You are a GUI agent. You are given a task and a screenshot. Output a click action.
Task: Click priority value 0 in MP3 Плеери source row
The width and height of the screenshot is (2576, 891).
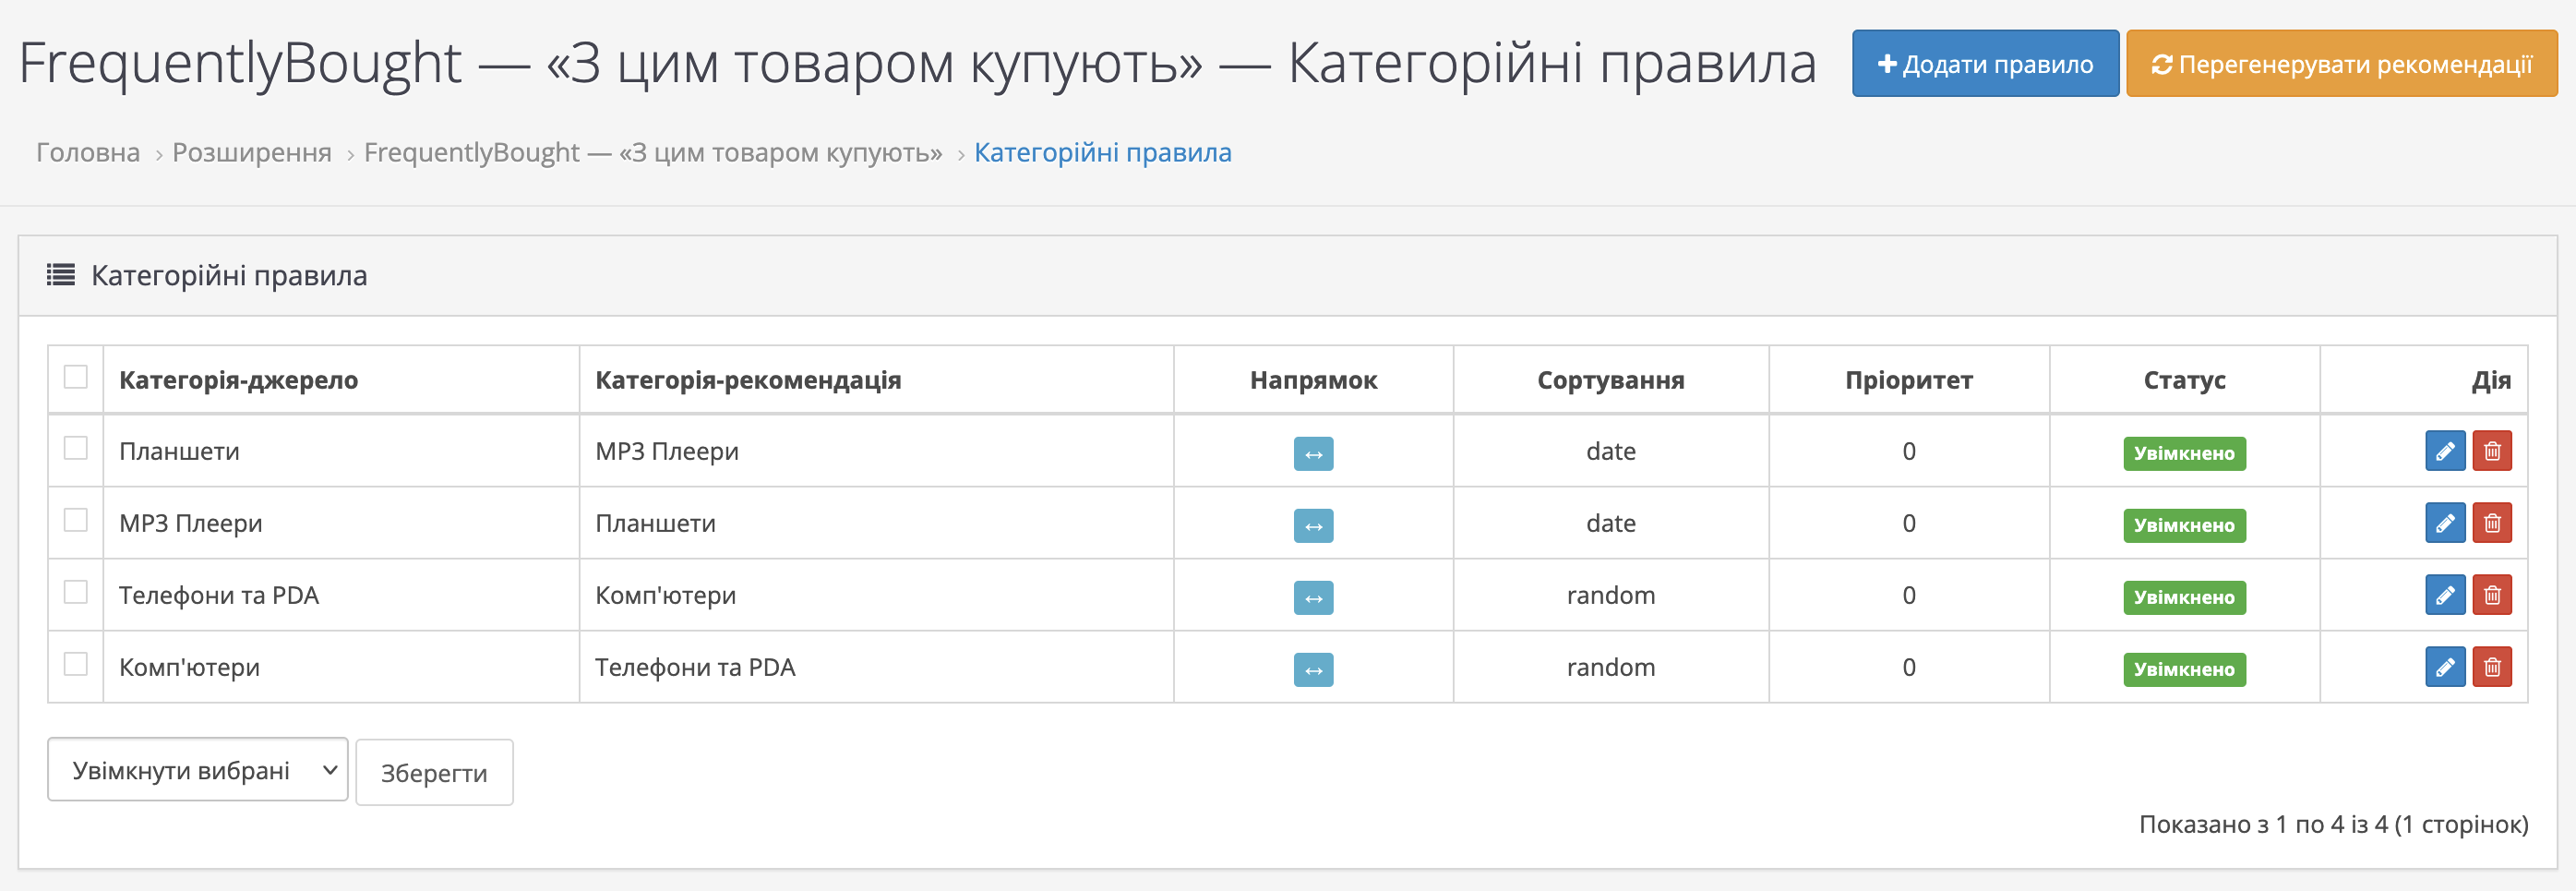pos(1908,523)
